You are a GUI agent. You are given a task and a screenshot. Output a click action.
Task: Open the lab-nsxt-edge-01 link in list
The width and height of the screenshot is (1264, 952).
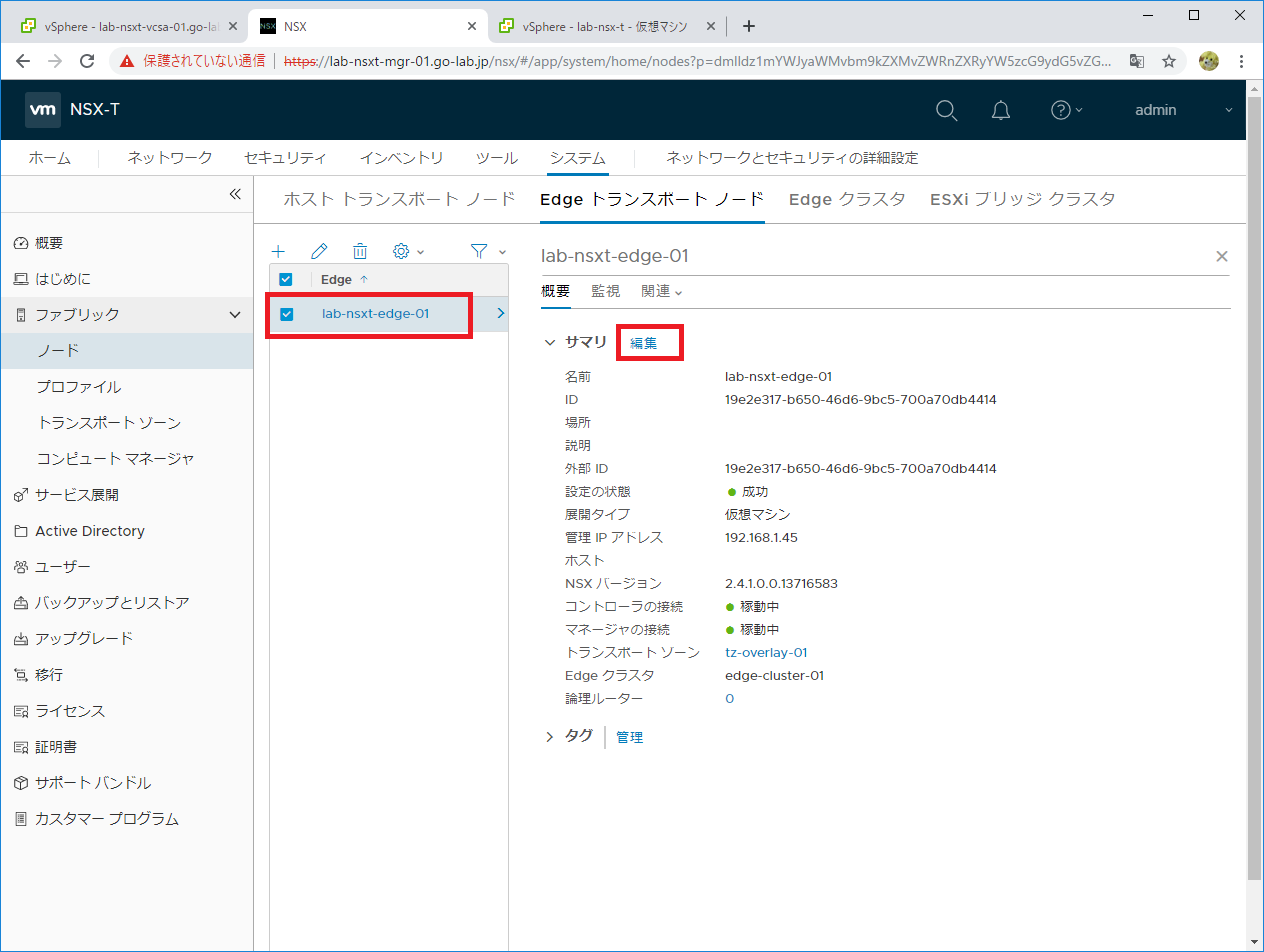coord(375,314)
